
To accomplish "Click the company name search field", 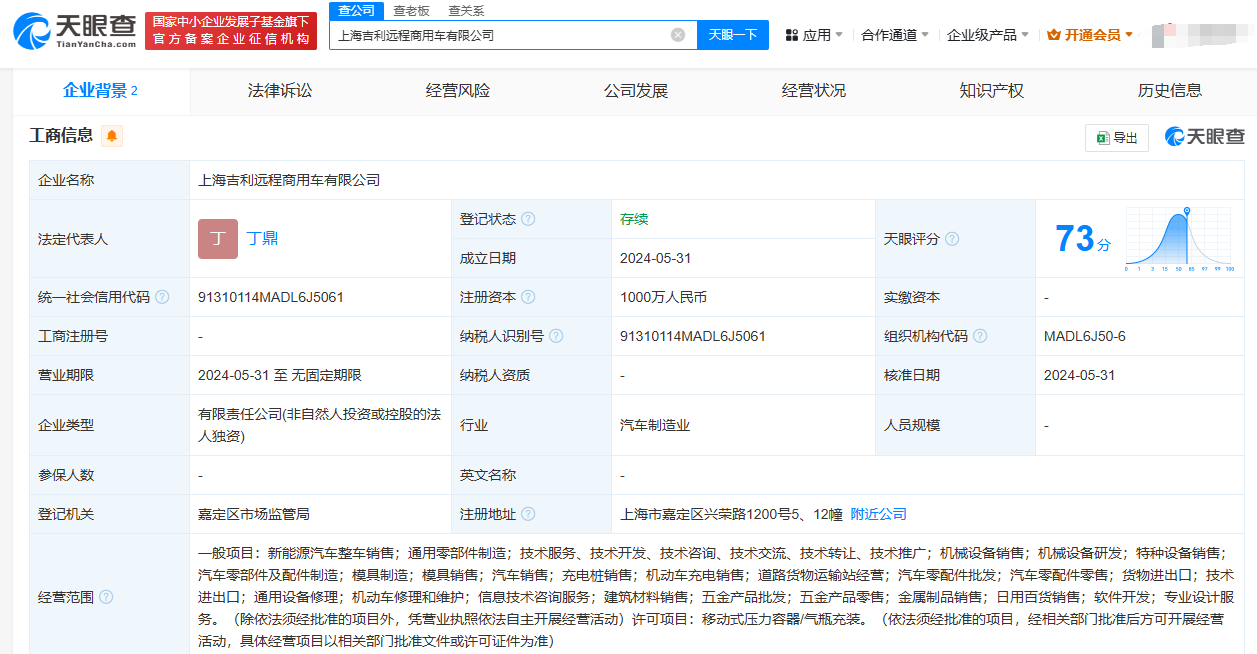I will (x=500, y=35).
